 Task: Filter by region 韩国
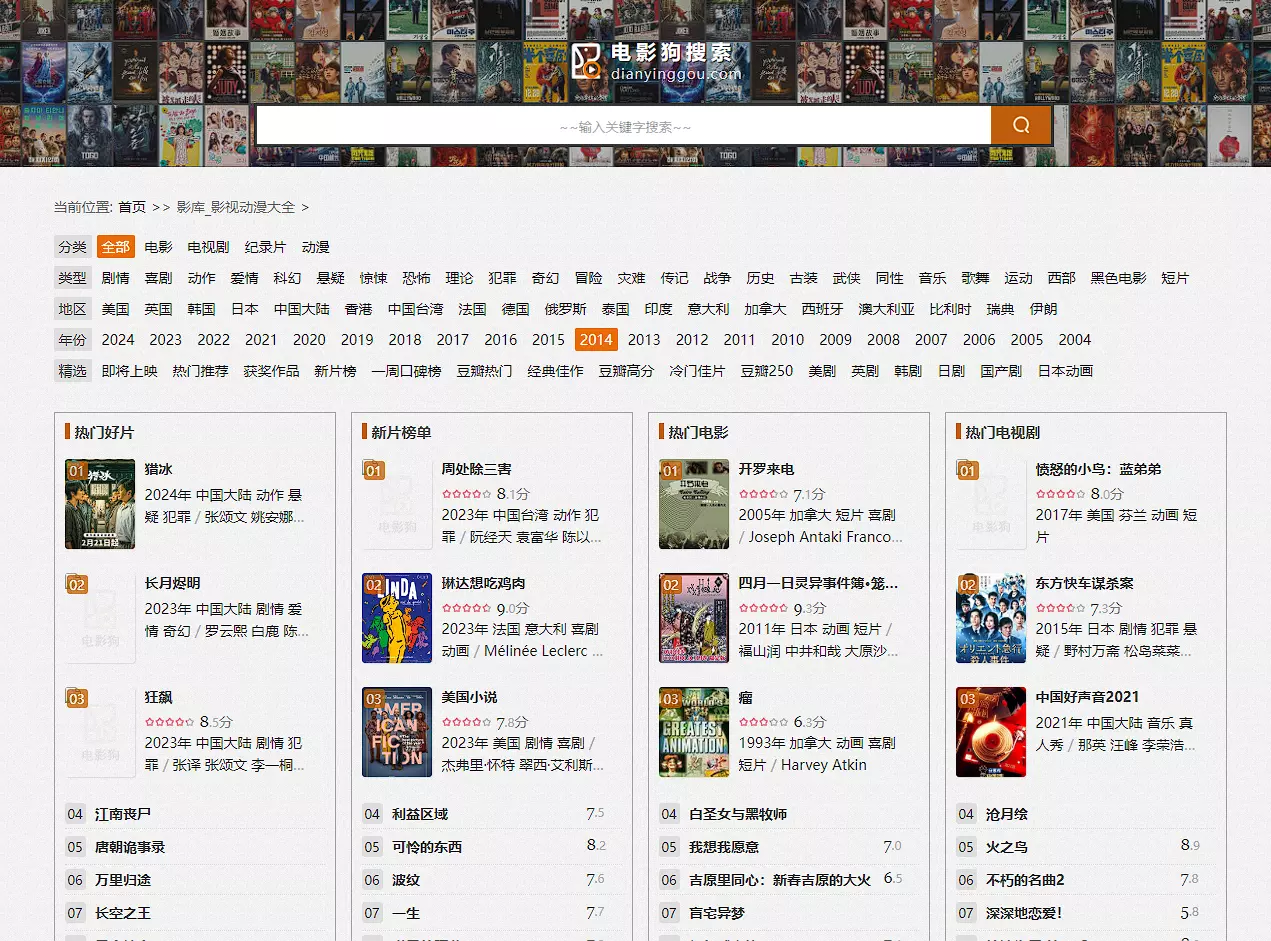(x=201, y=309)
